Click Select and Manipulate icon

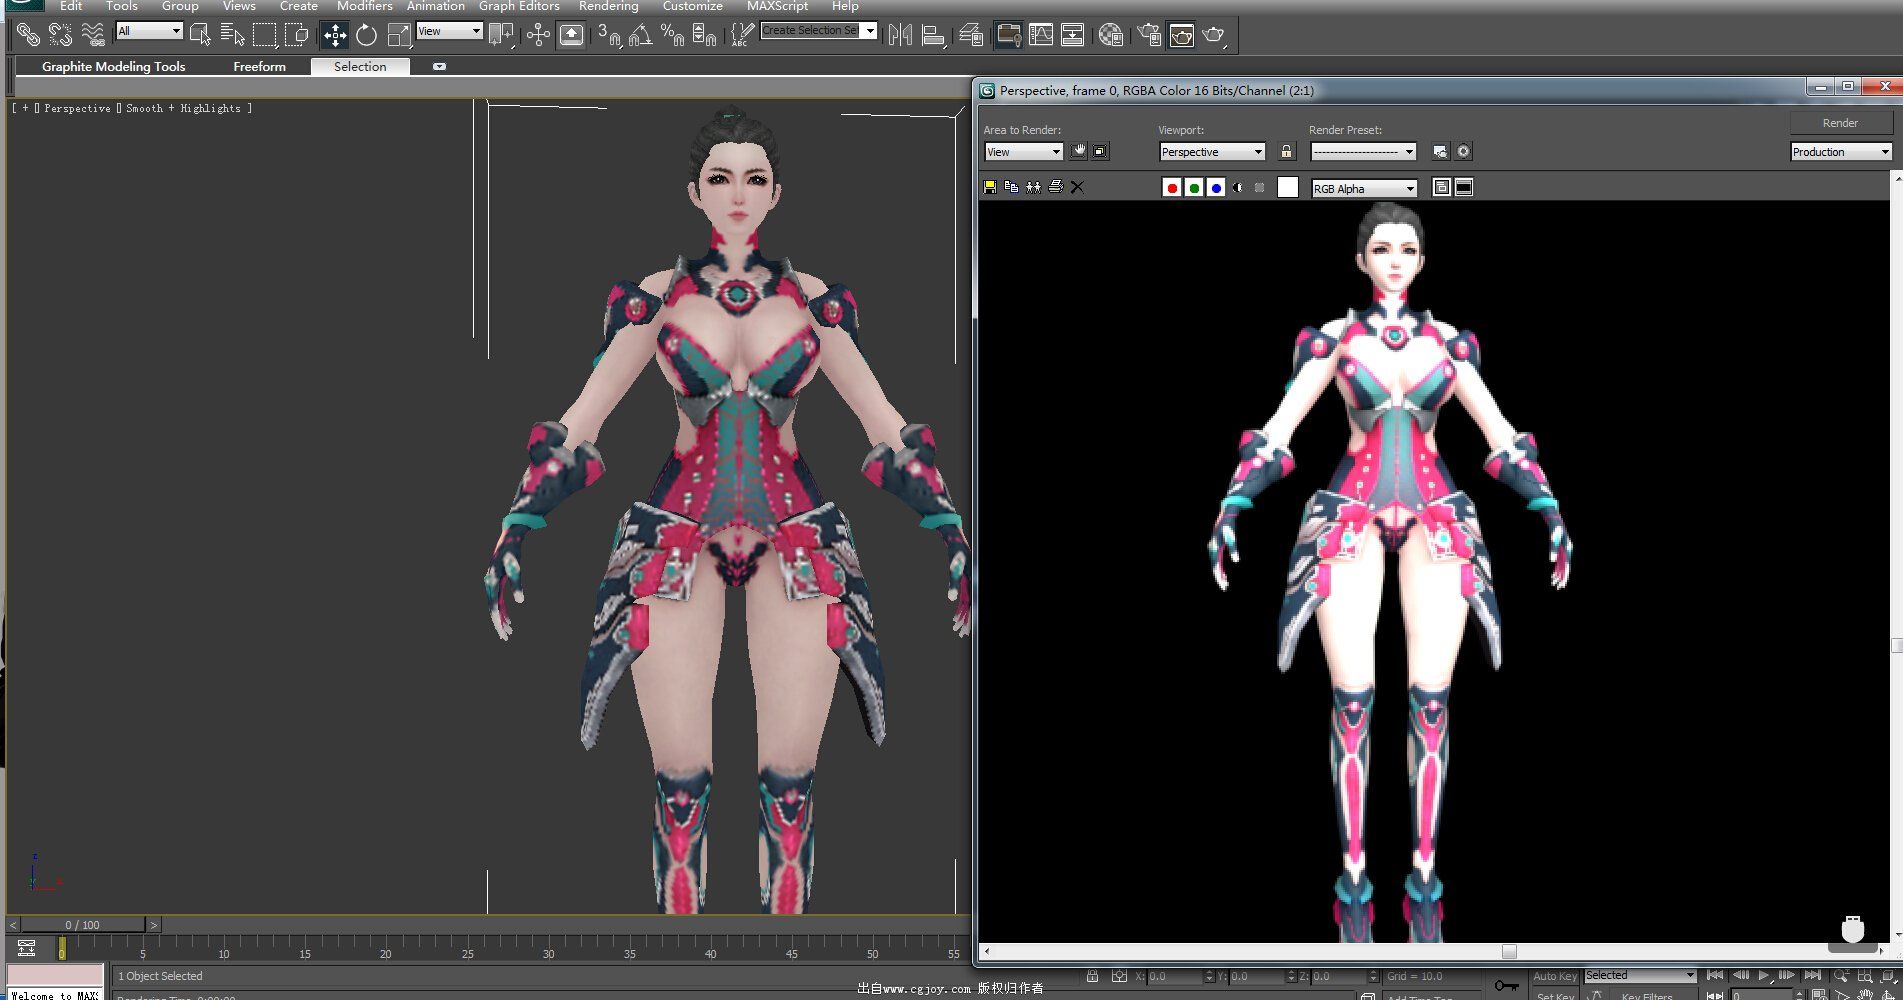[538, 35]
